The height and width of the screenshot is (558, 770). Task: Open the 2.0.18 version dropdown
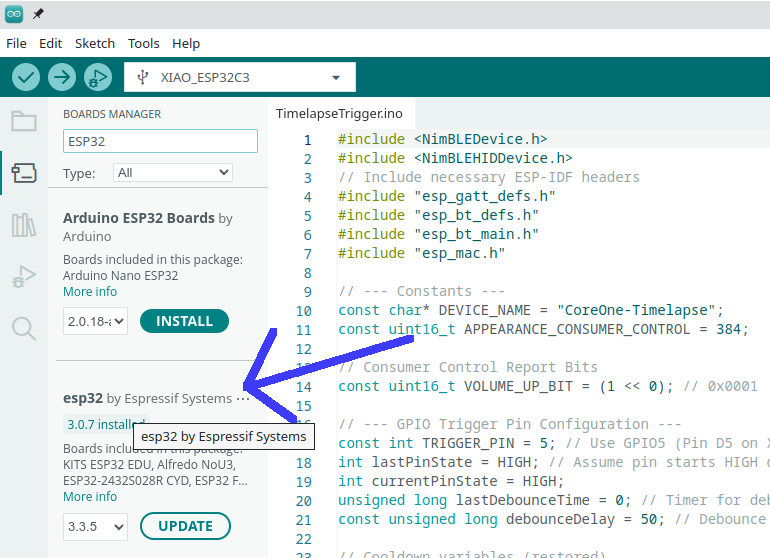95,321
